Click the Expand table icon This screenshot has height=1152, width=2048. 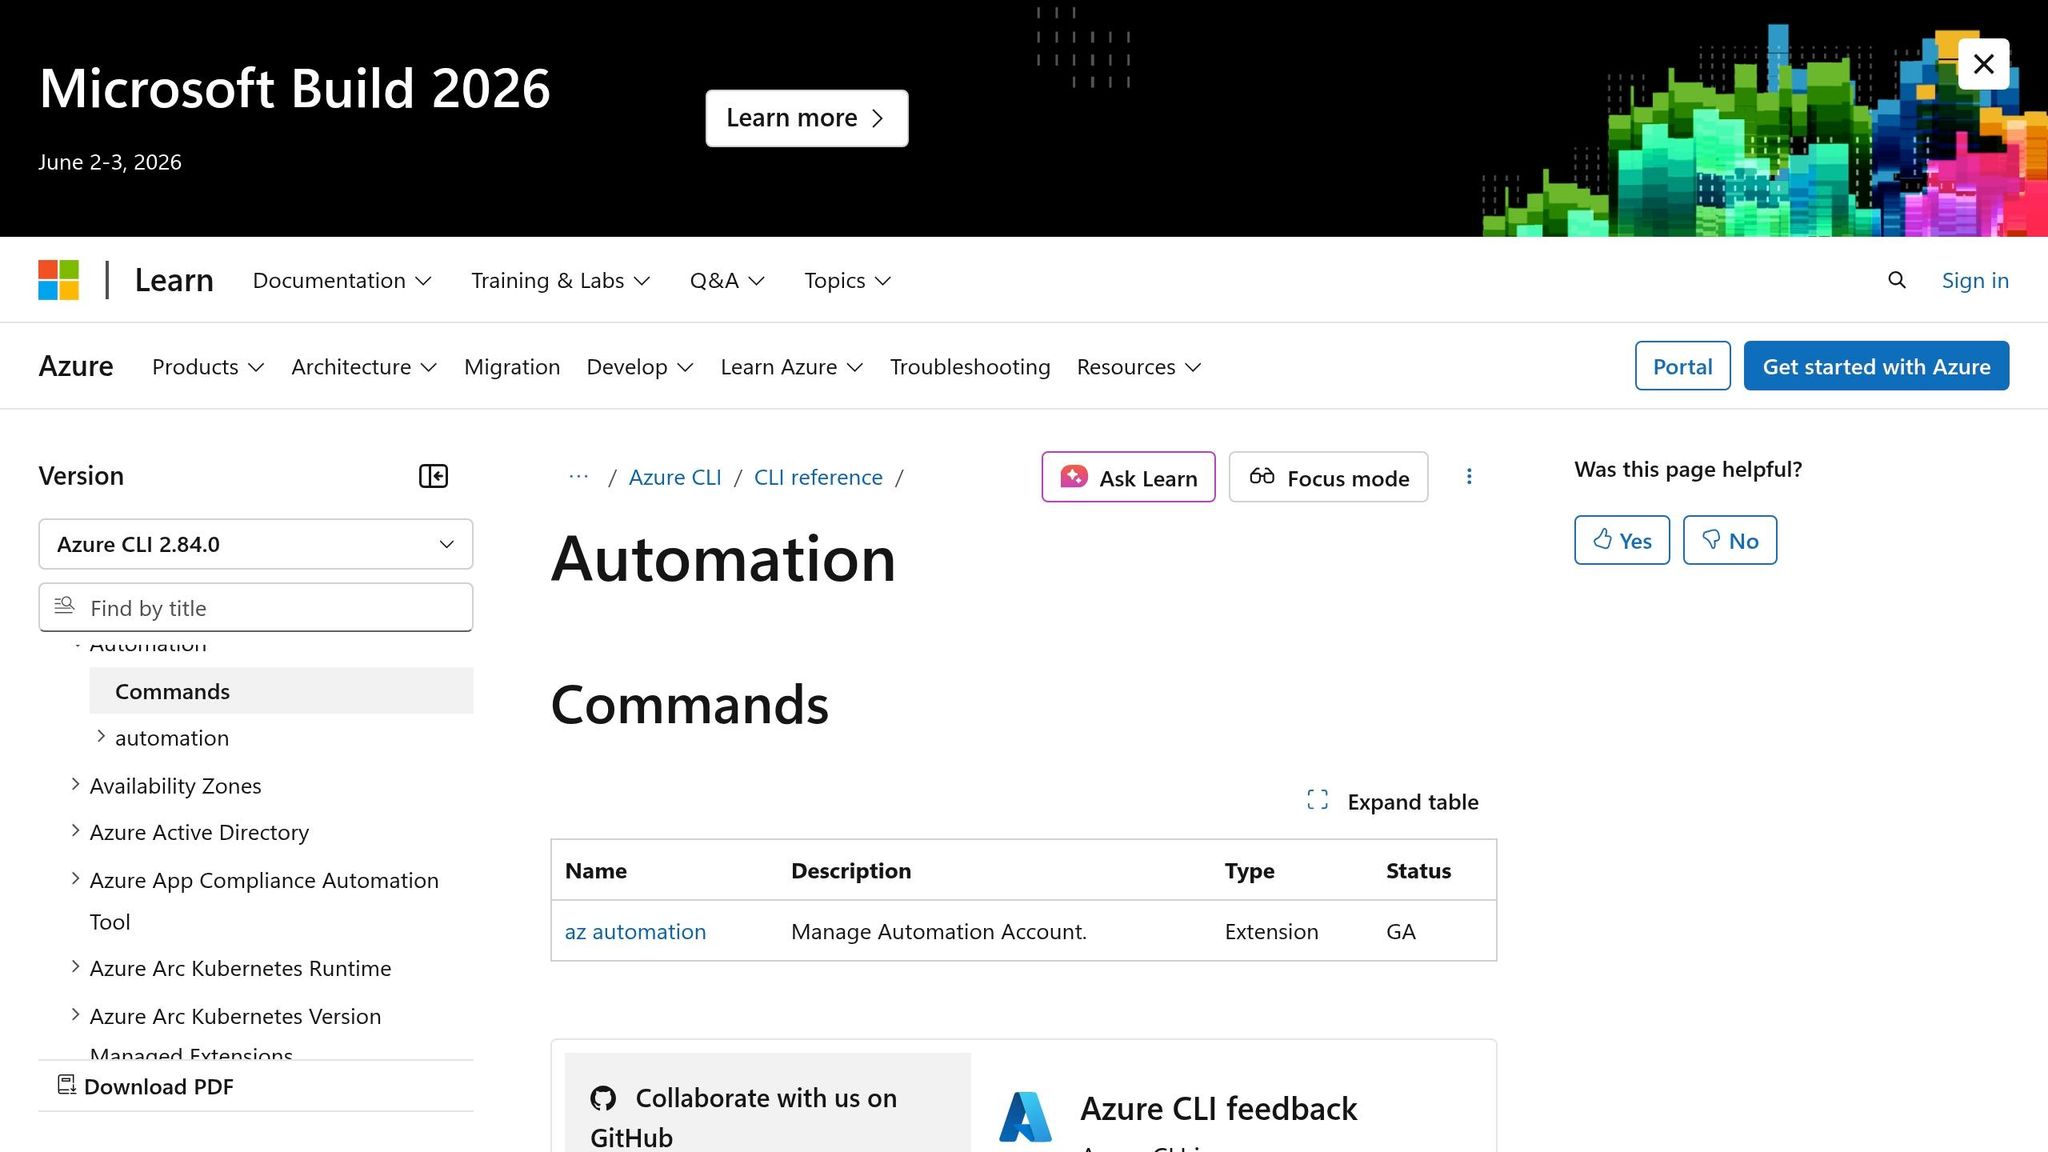tap(1317, 800)
